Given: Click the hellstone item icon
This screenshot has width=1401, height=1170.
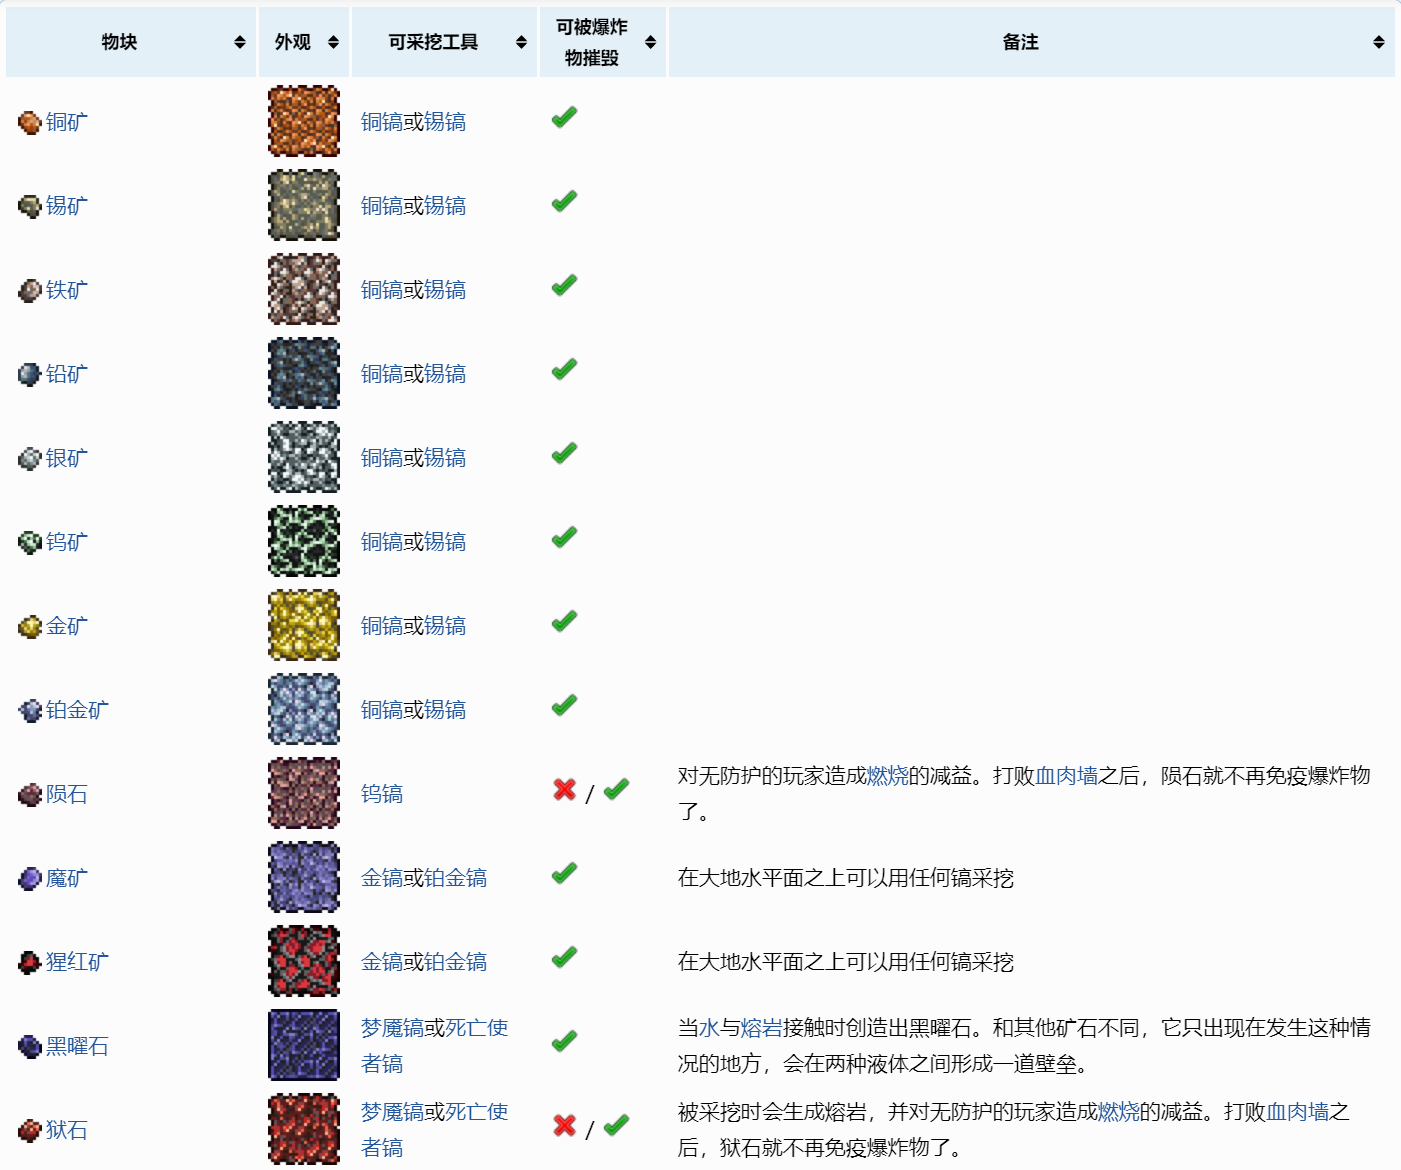Looking at the screenshot, I should tap(29, 1130).
